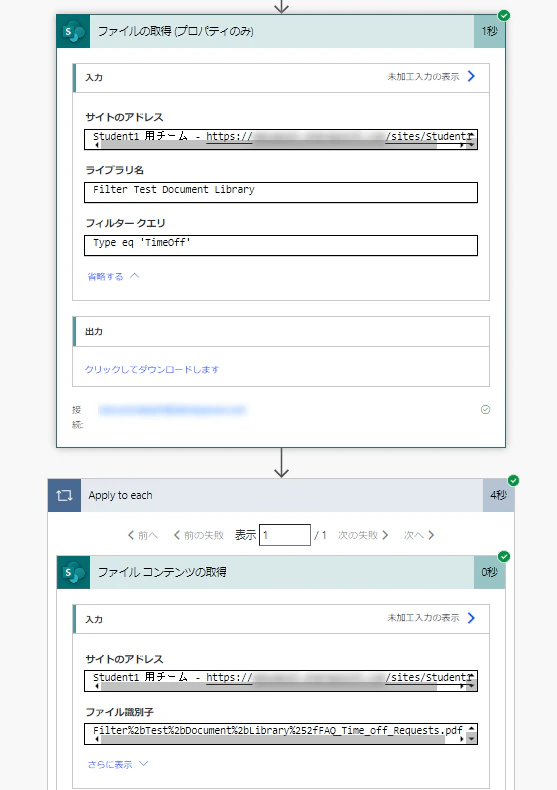557x790 pixels.
Task: Click the '/ 1' total iterations text
Action: 320,535
